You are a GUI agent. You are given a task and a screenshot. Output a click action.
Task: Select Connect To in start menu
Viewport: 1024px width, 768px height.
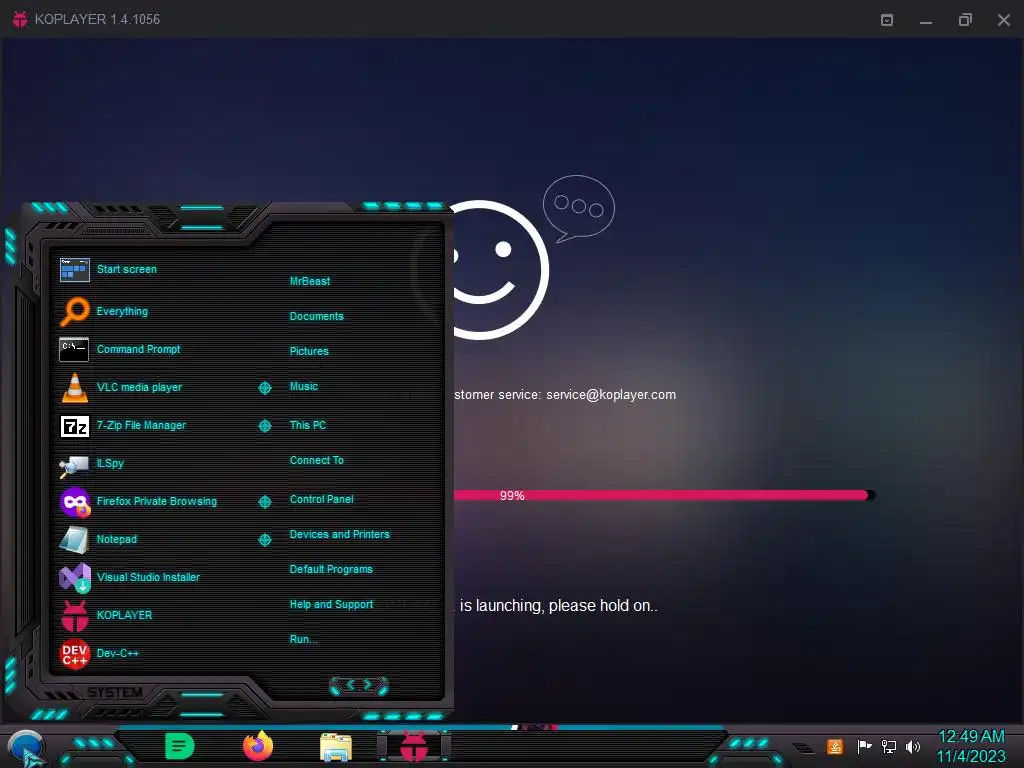317,460
